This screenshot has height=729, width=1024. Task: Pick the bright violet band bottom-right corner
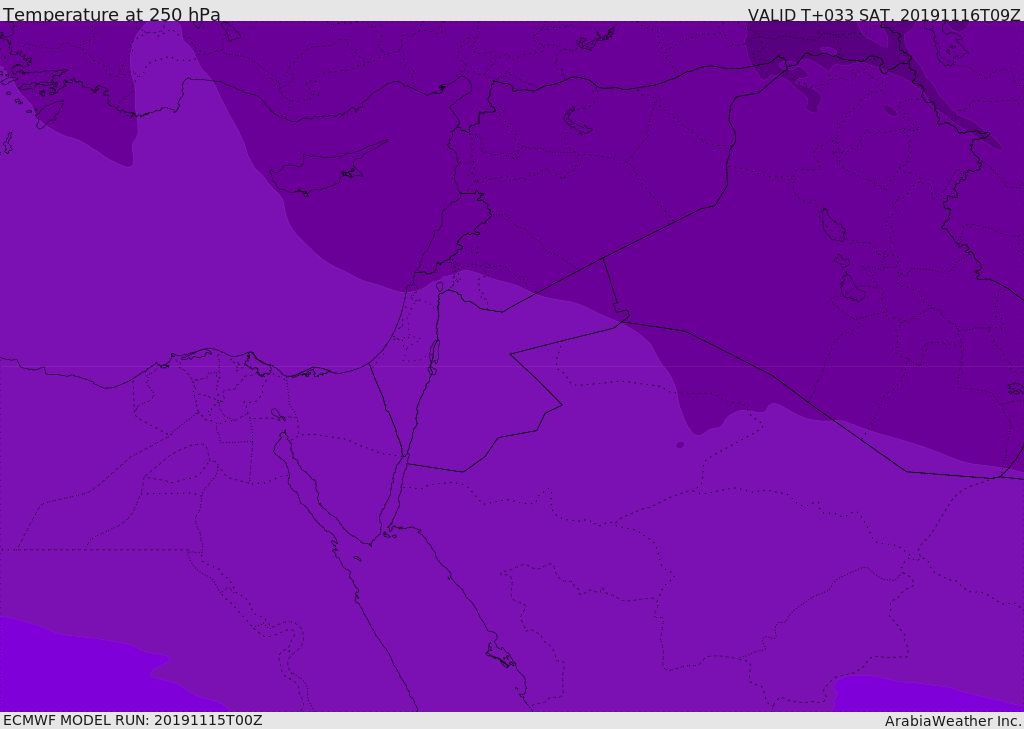tap(920, 693)
